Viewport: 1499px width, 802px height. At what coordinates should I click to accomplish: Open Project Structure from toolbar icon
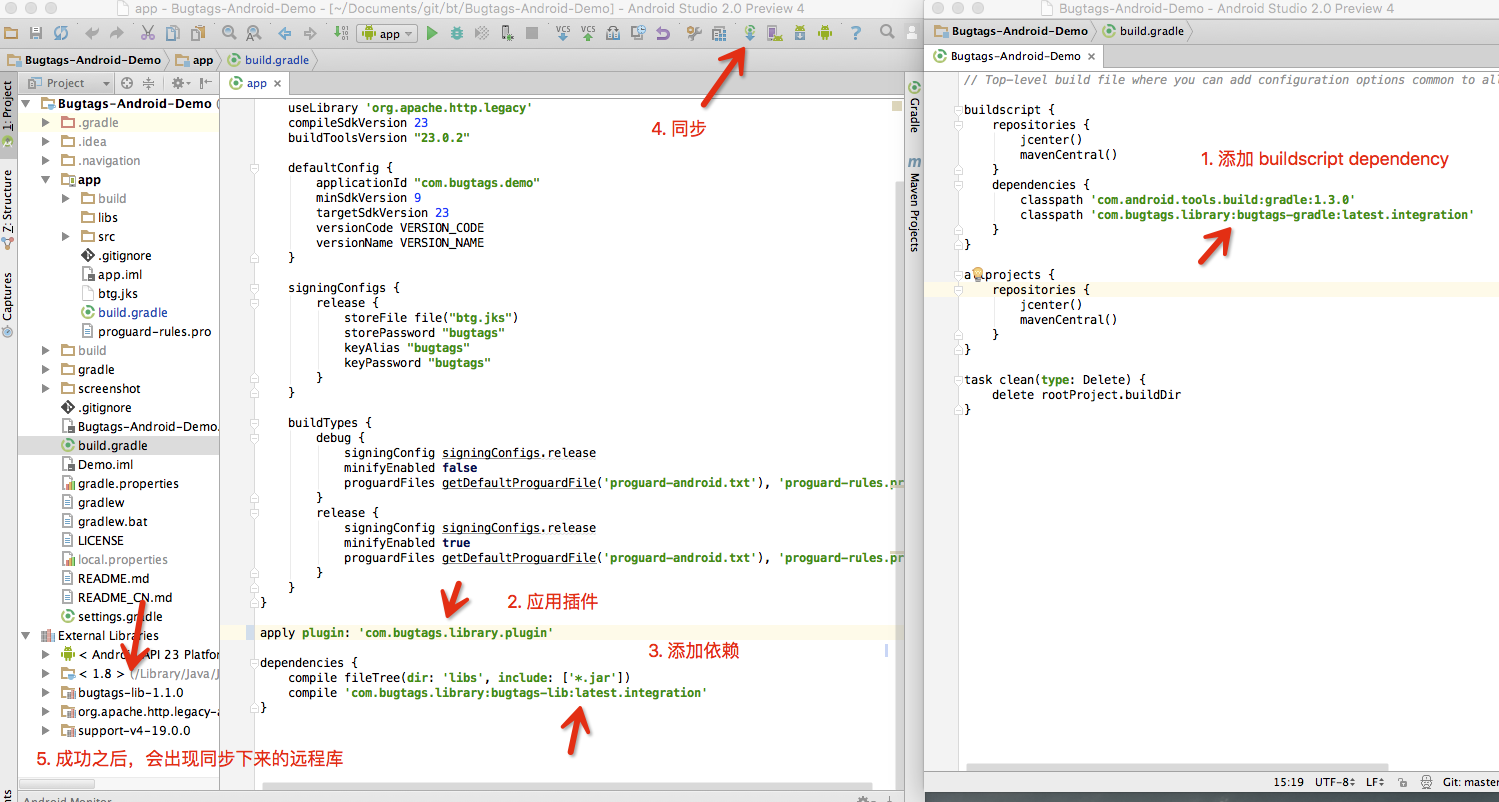click(x=718, y=33)
